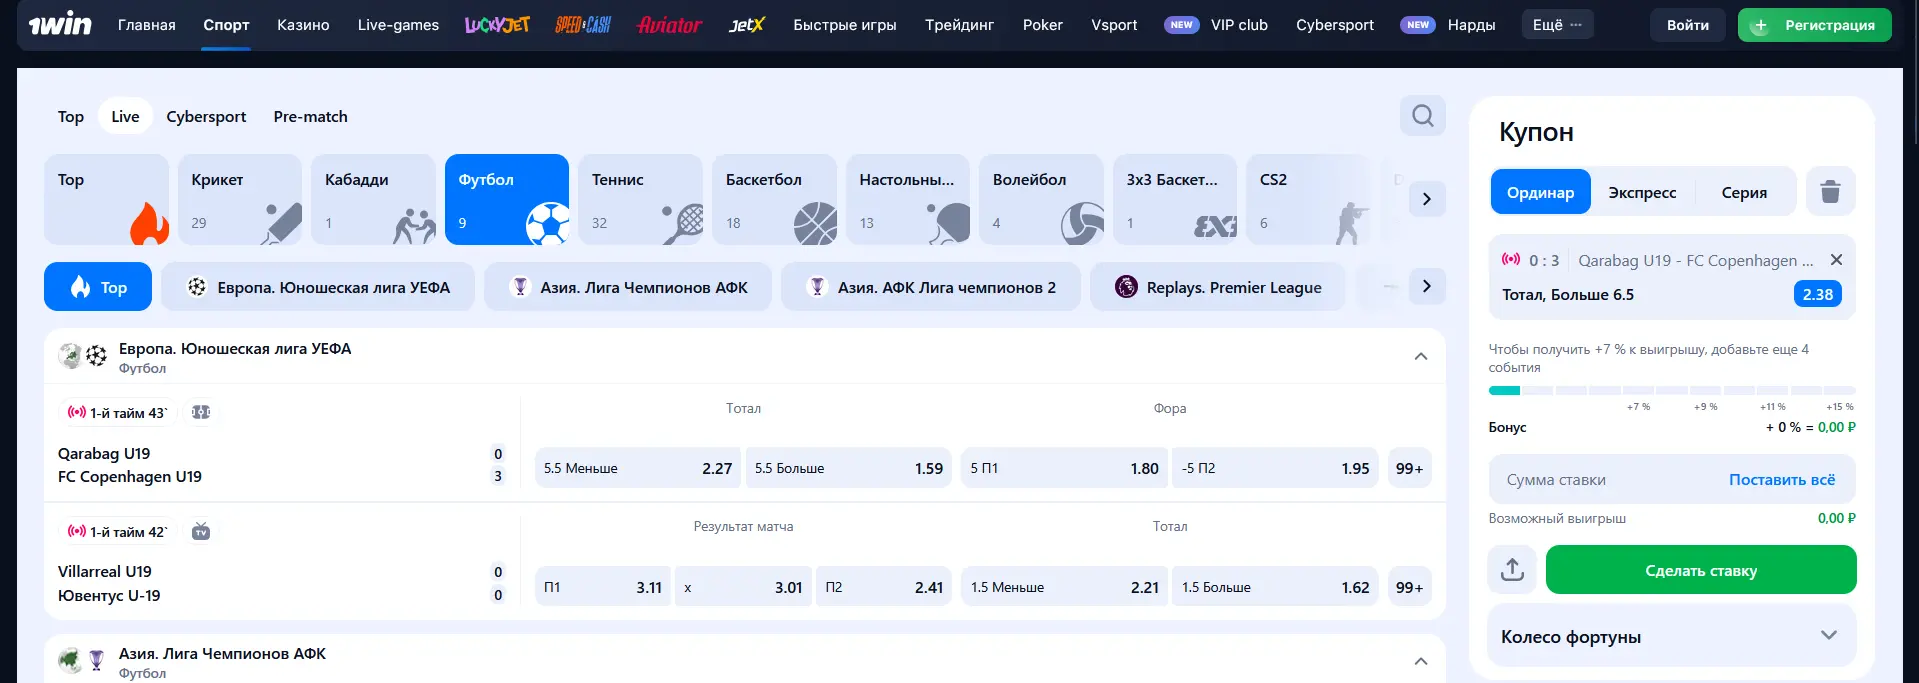Click the bonus progress bar in coupon
Screen dimensions: 1919x683
[1671, 390]
